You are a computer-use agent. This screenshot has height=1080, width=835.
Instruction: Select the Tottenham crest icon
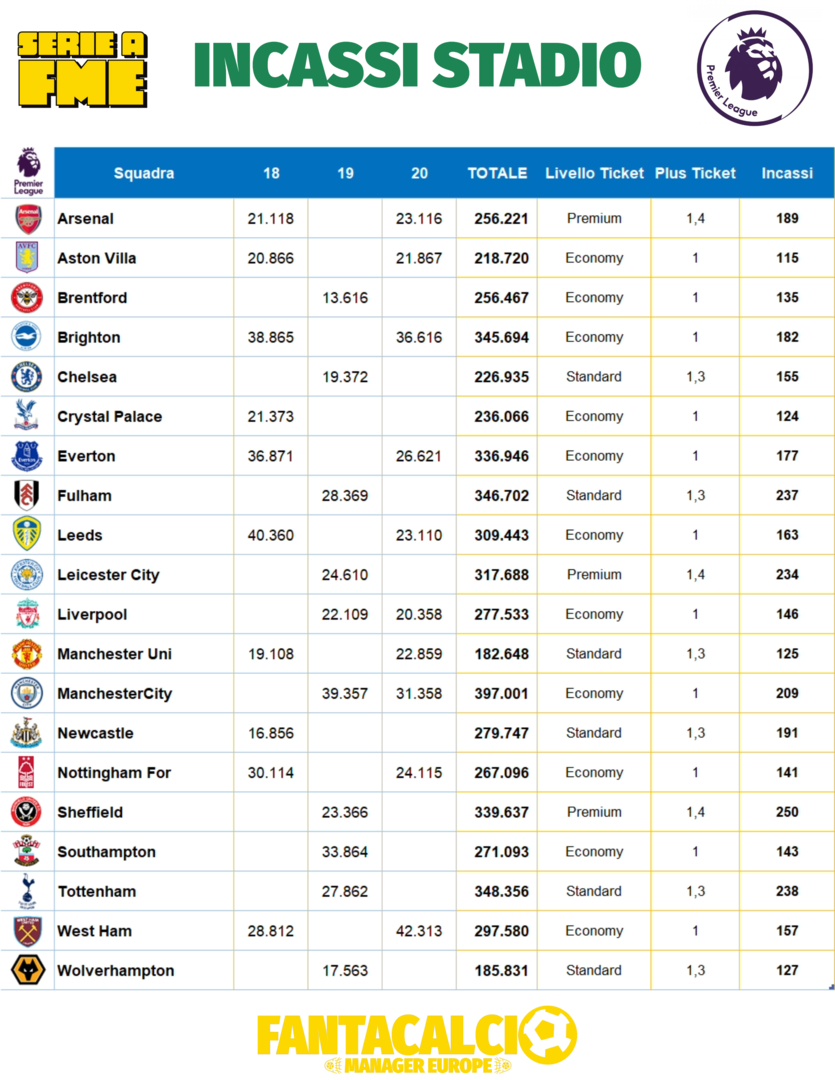(x=27, y=891)
